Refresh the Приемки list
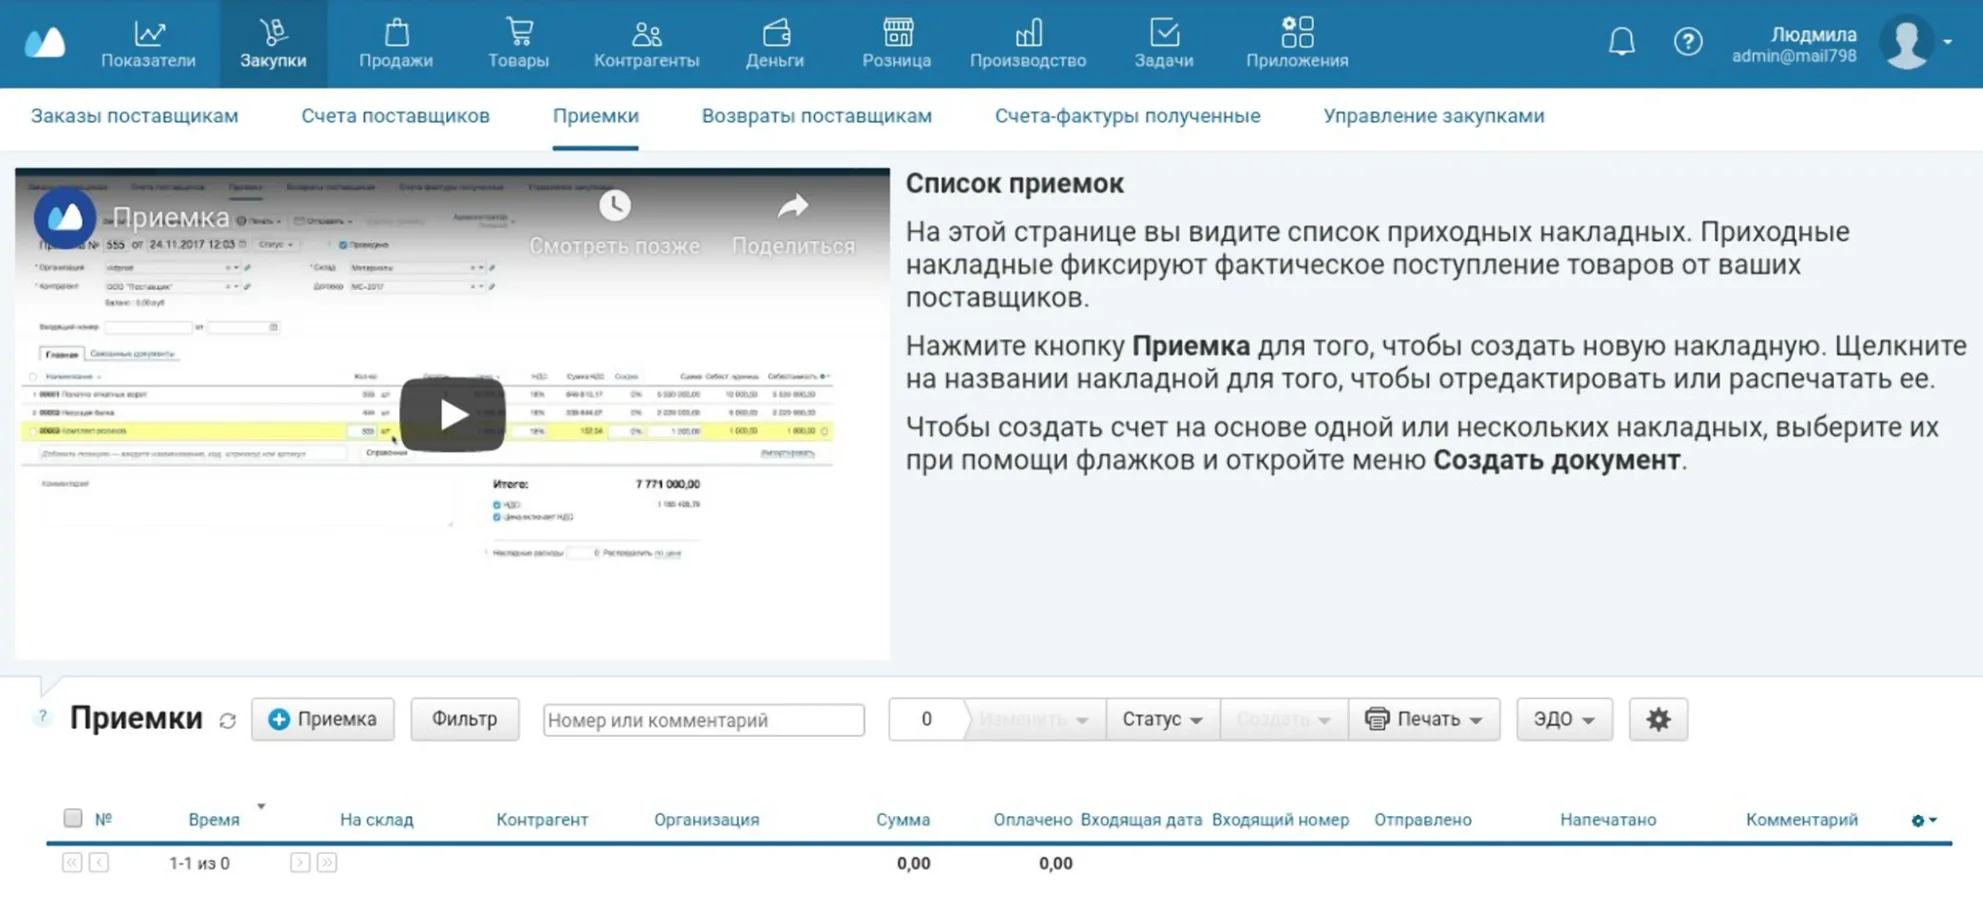This screenshot has height=900, width=1983. (228, 720)
